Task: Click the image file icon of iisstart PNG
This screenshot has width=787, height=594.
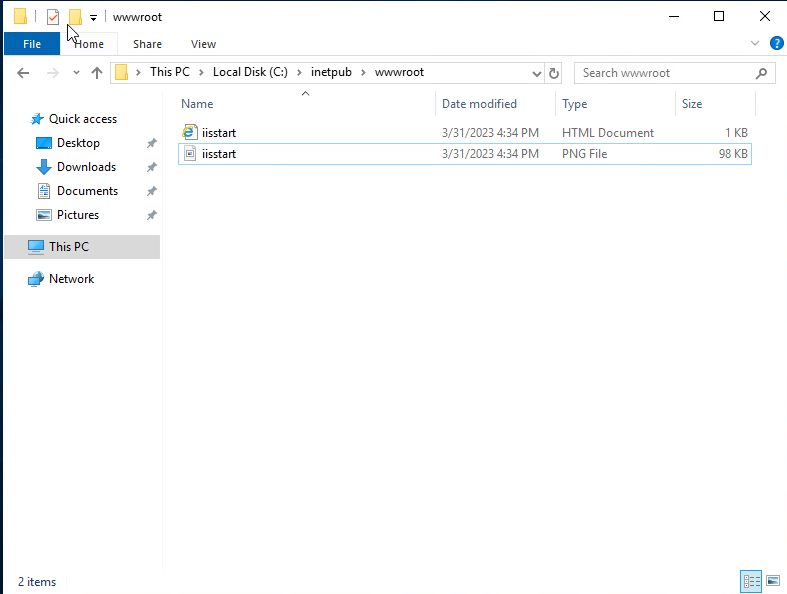Action: pos(190,154)
